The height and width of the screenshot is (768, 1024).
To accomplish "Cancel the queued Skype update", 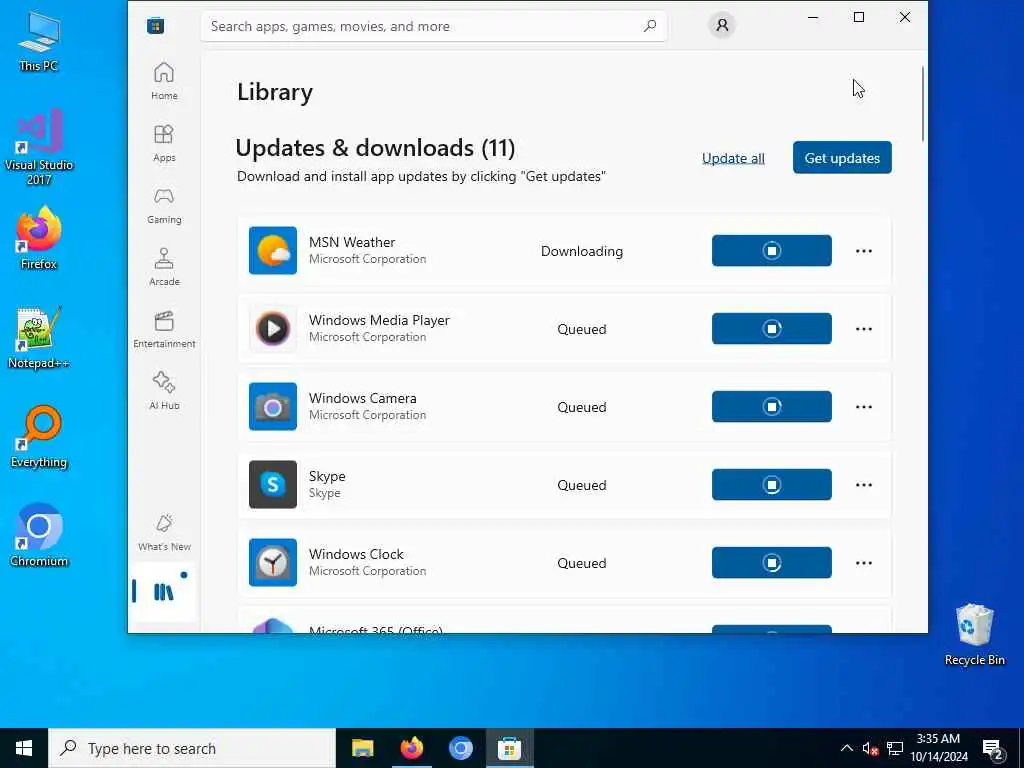I will (771, 485).
